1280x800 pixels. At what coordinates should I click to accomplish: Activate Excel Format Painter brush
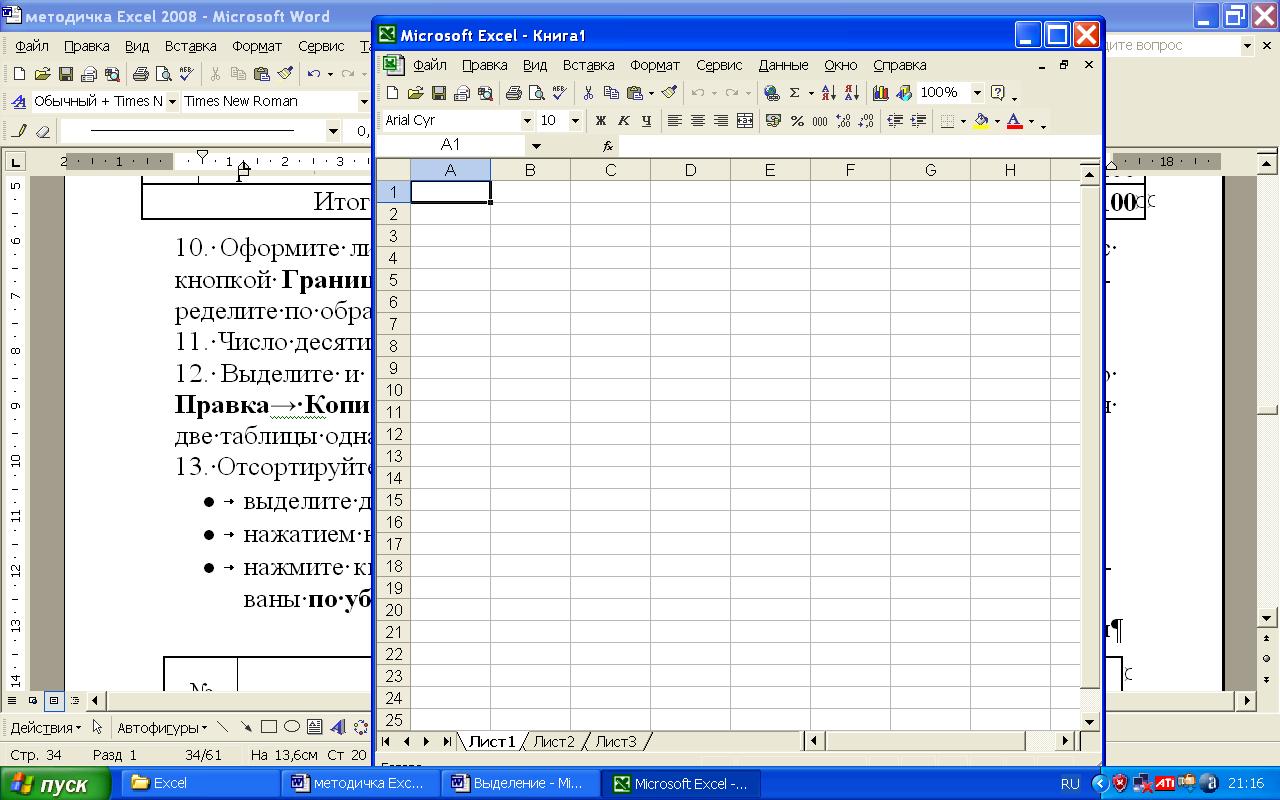[x=669, y=93]
